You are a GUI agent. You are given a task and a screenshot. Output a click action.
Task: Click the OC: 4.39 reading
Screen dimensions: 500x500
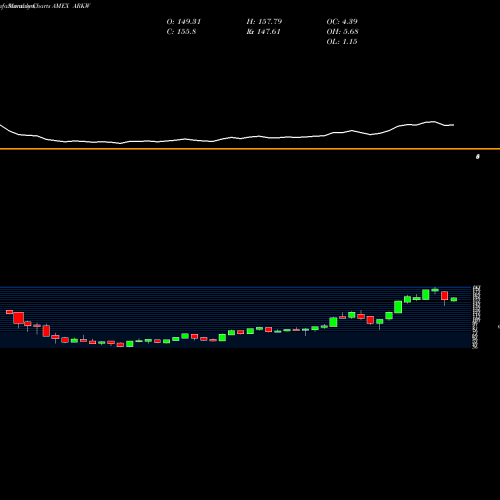[x=342, y=22]
